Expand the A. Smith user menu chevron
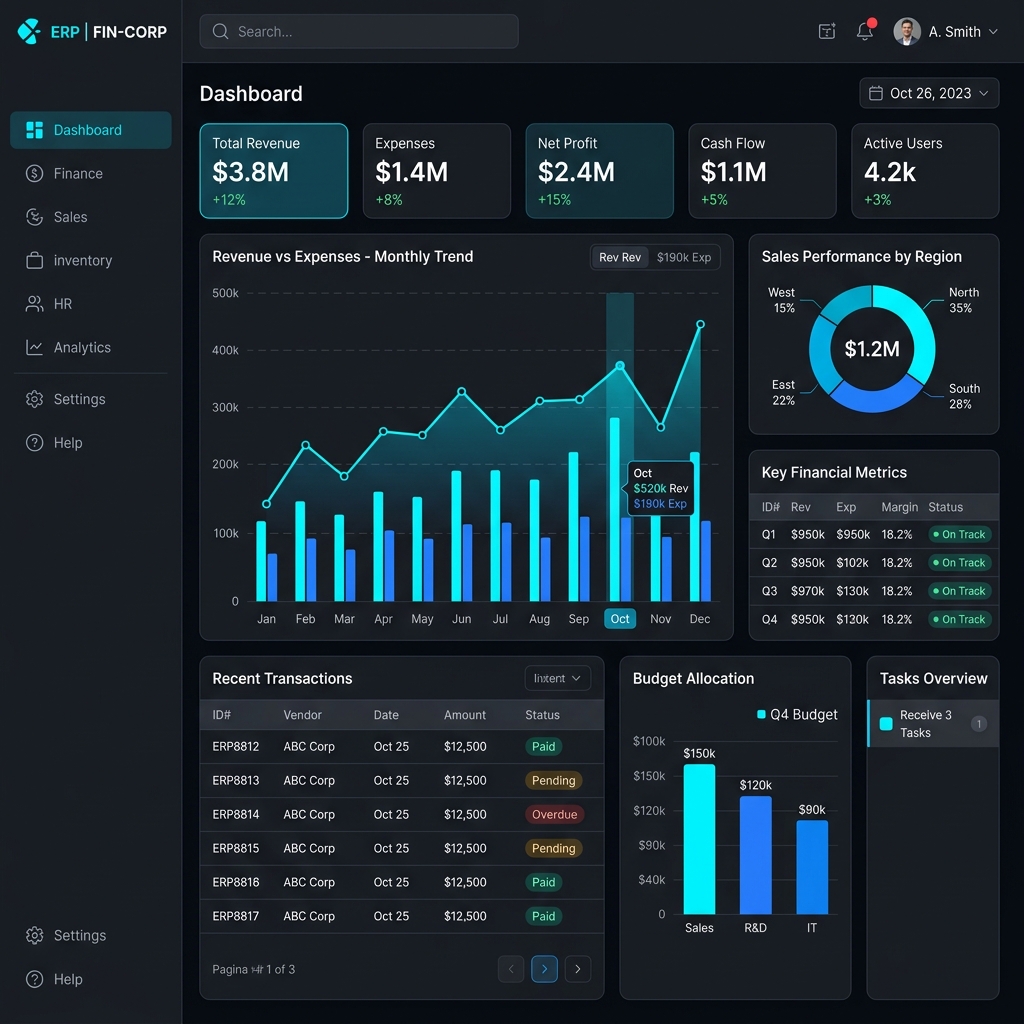 coord(993,31)
